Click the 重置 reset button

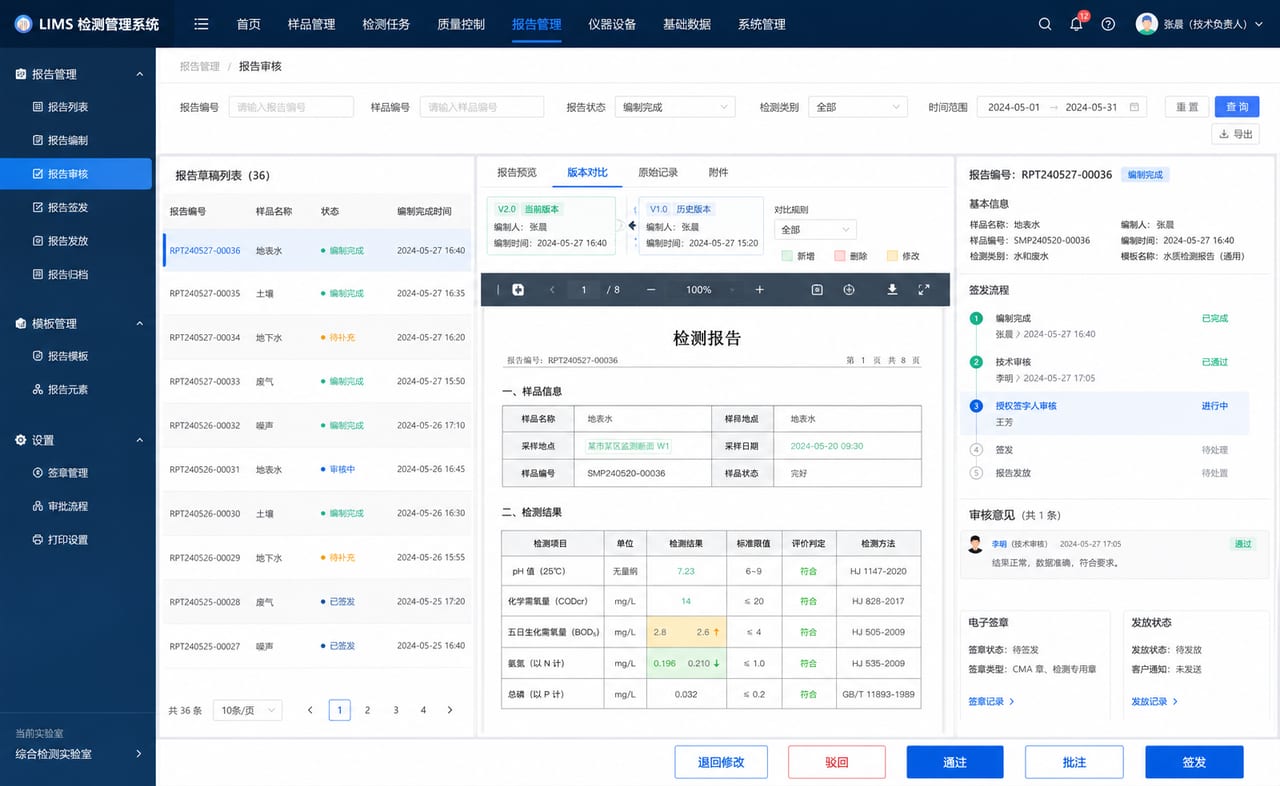(x=1187, y=107)
